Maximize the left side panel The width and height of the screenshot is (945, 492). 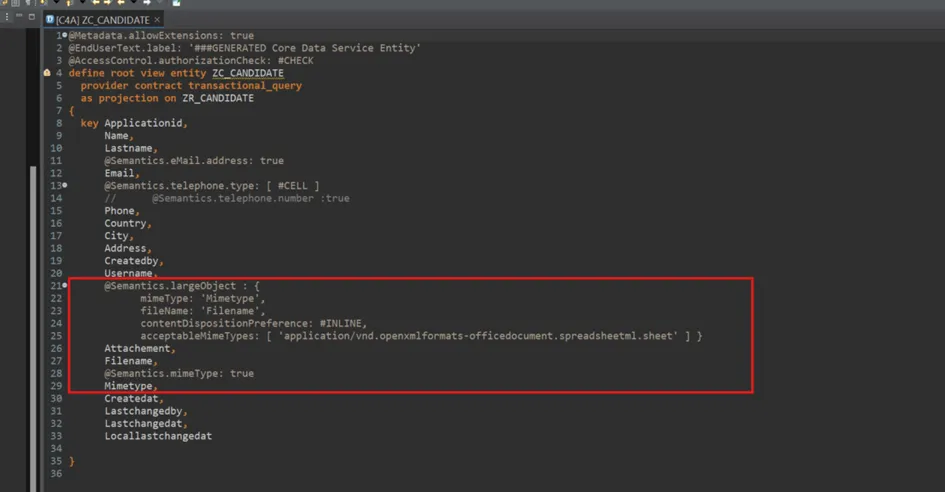click(x=32, y=18)
